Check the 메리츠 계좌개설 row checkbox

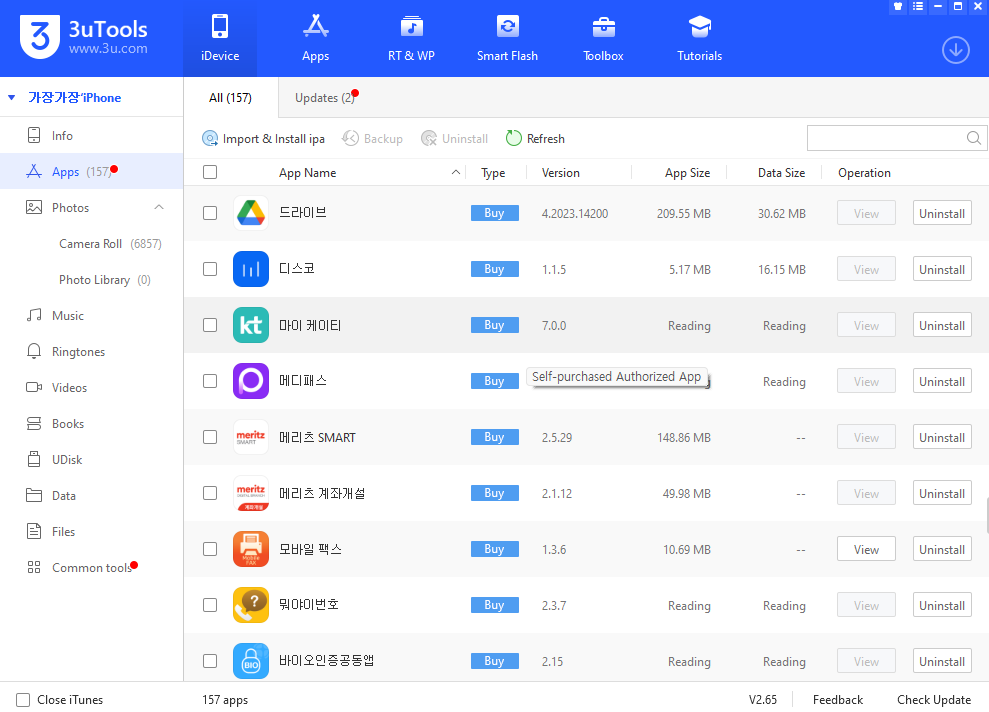(x=210, y=493)
